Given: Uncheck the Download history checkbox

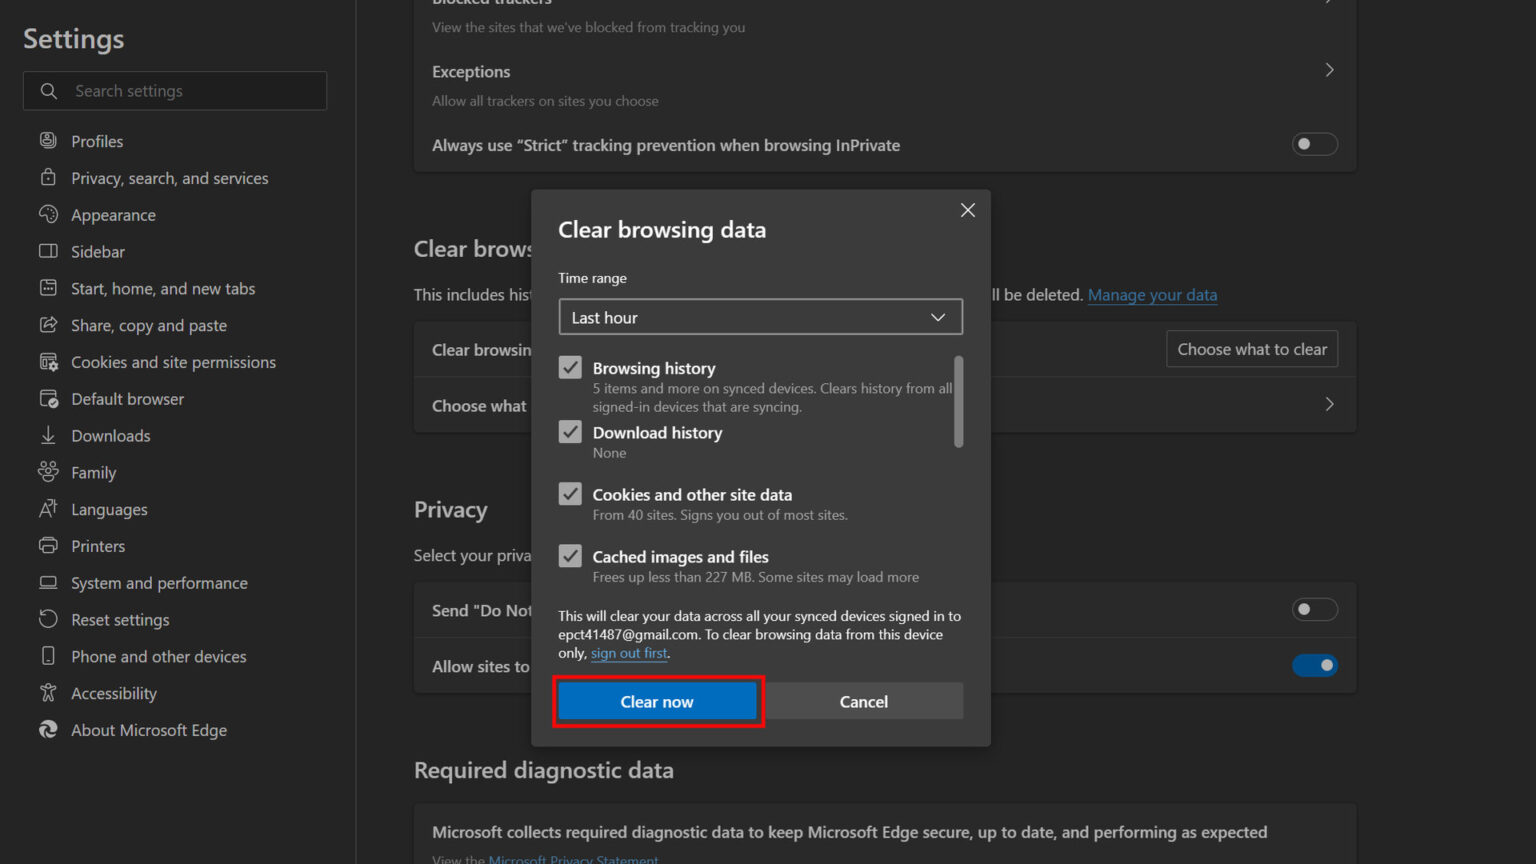Looking at the screenshot, I should pos(570,431).
